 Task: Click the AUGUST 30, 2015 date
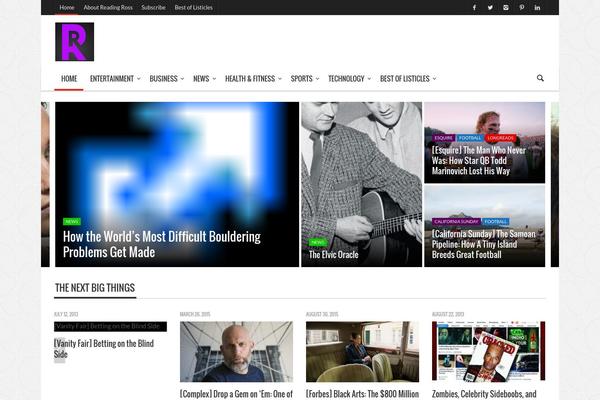tap(322, 314)
